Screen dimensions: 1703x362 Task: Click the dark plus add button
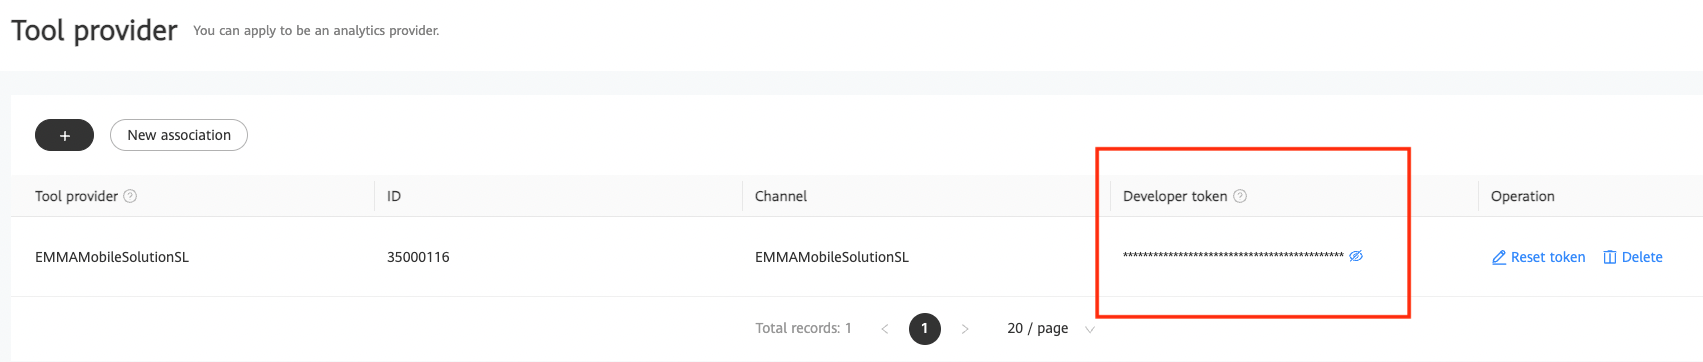[x=64, y=135]
